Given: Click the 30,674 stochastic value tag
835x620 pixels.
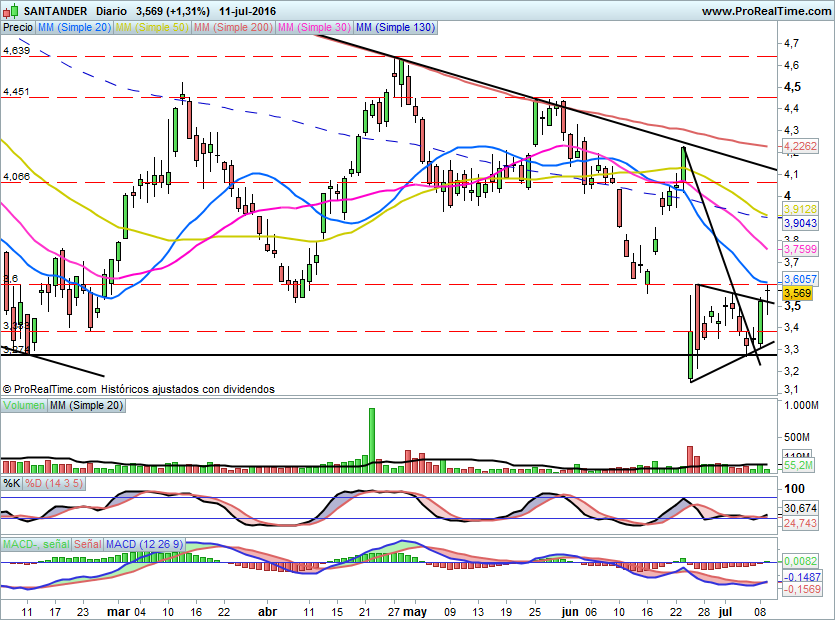Looking at the screenshot, I should pyautogui.click(x=800, y=508).
